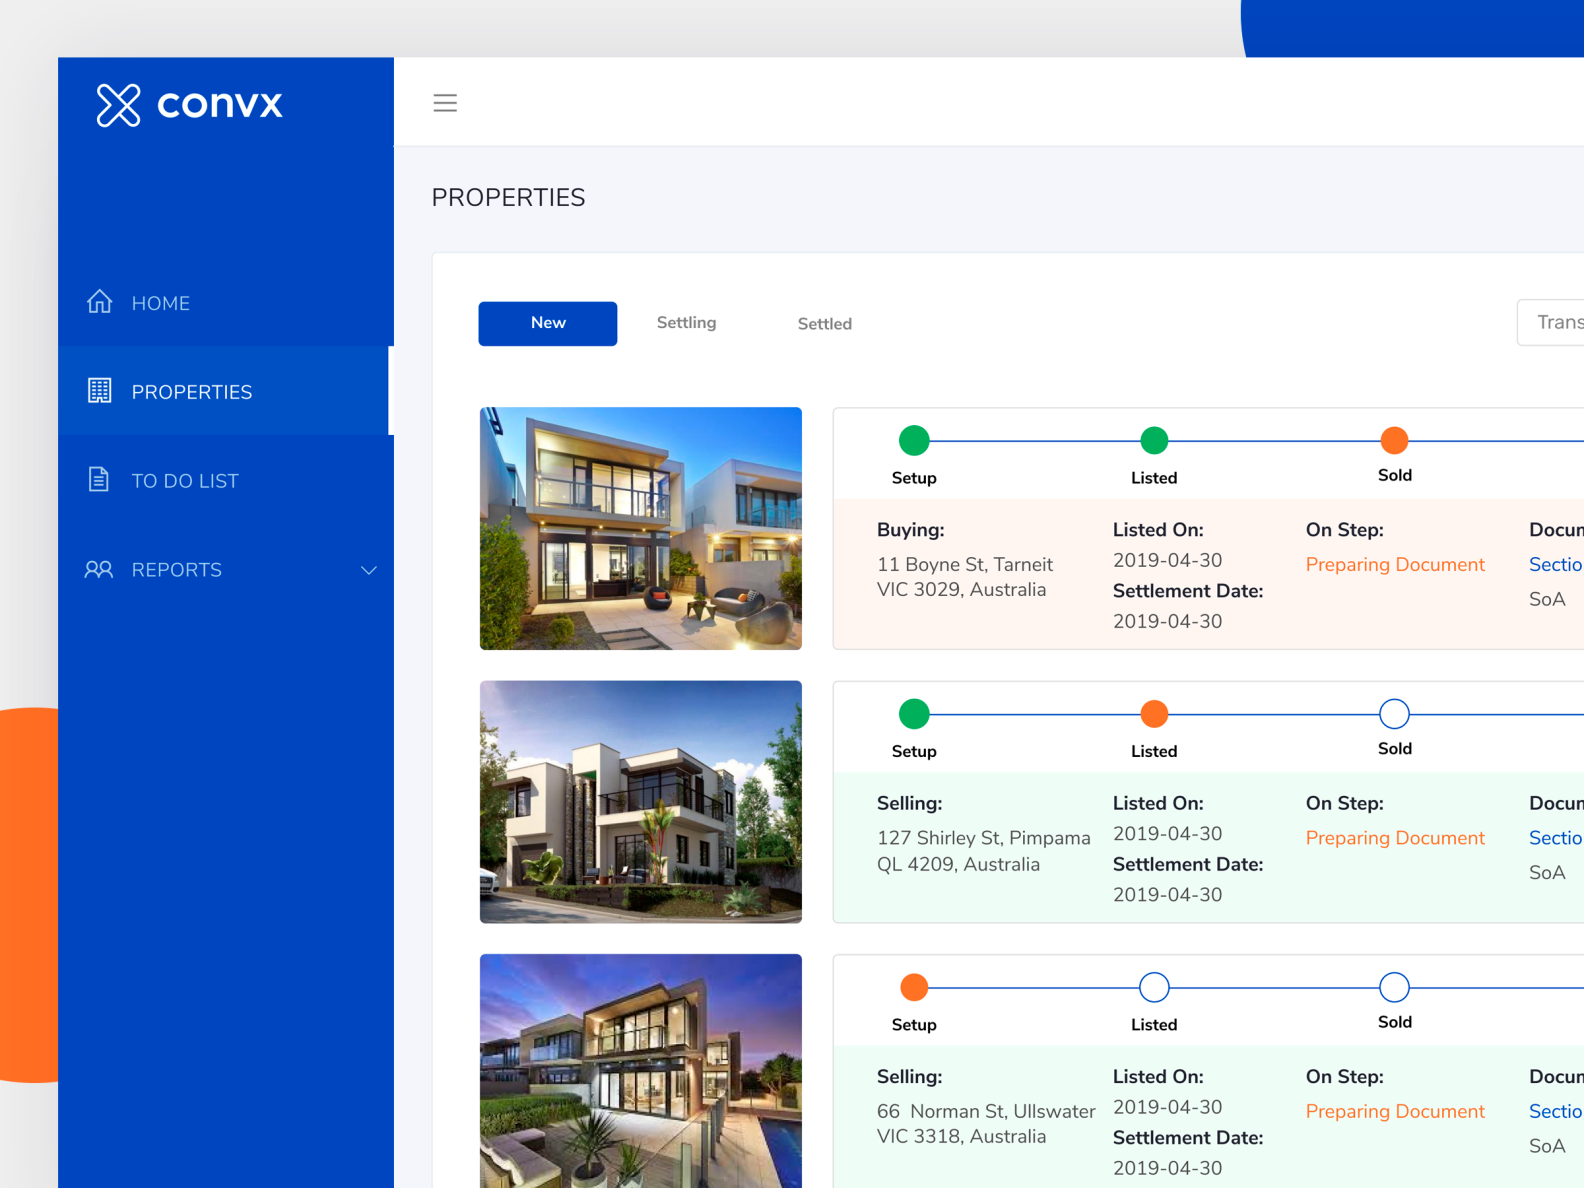The image size is (1584, 1188).
Task: Expand the Reports chevron
Action: pos(368,570)
